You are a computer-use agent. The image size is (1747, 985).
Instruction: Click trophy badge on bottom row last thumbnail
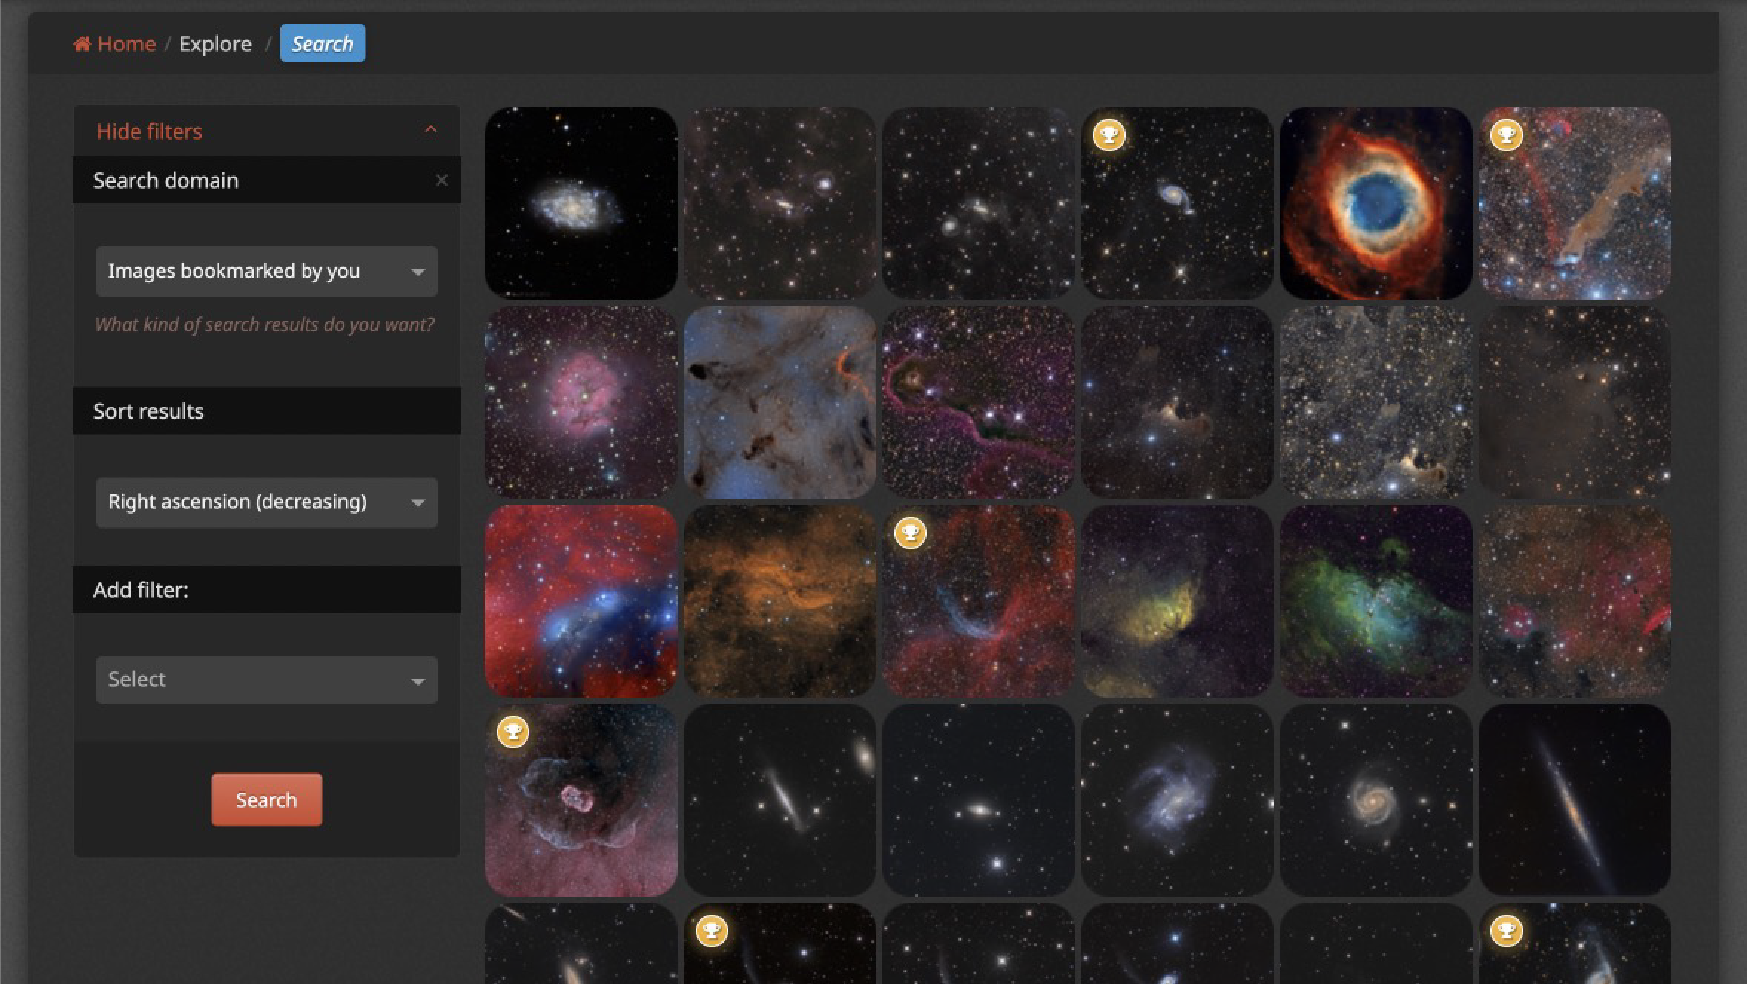[1506, 930]
